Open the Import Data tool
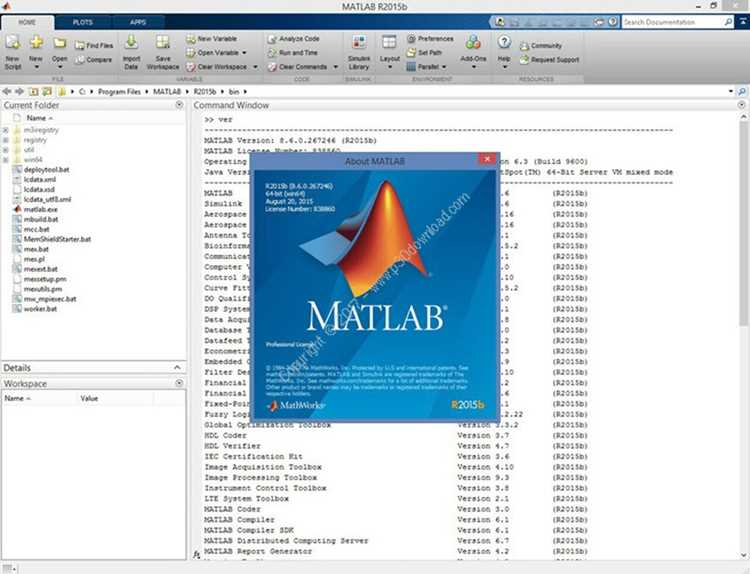Image resolution: width=750 pixels, height=574 pixels. coord(131,52)
